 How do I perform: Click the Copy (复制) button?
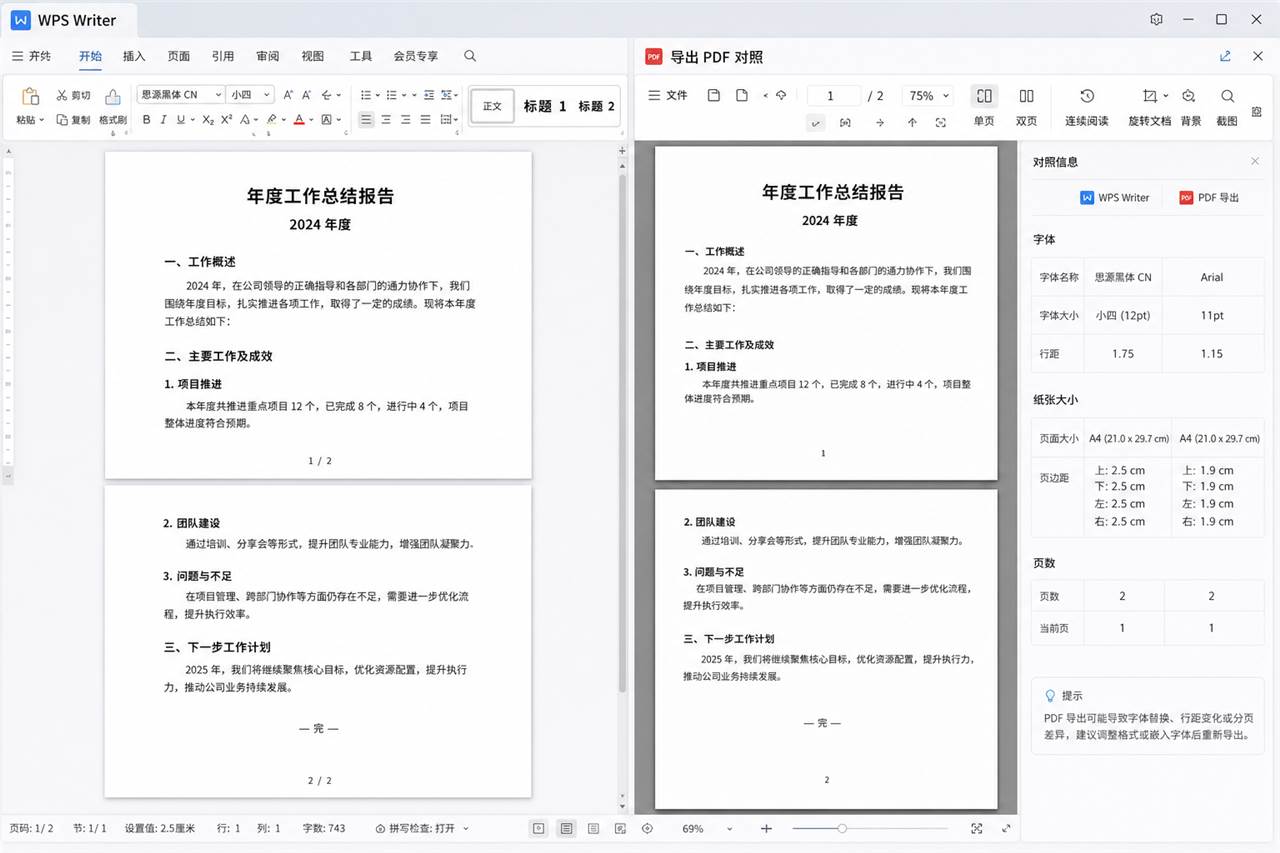[x=73, y=120]
